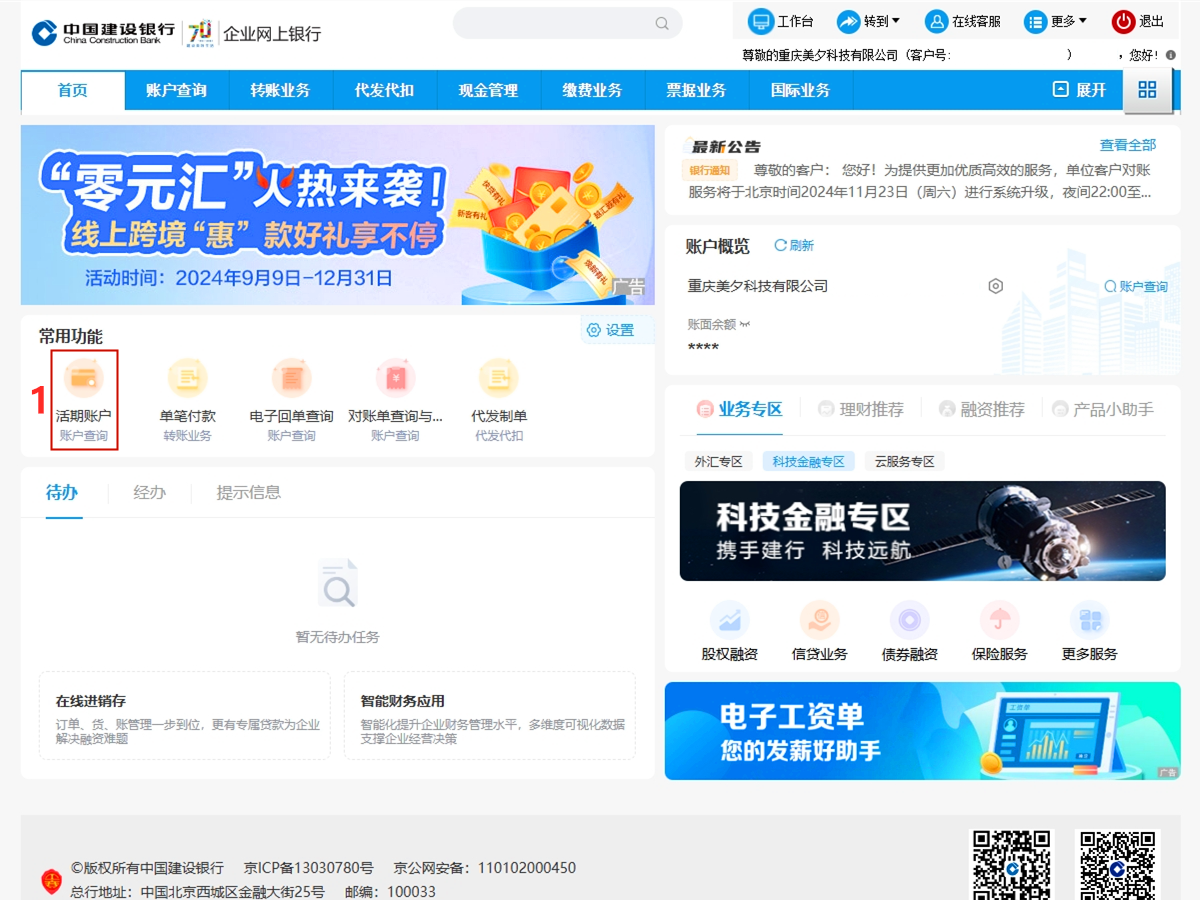Select the 业务专区 tab
This screenshot has height=900, width=1200.
740,409
